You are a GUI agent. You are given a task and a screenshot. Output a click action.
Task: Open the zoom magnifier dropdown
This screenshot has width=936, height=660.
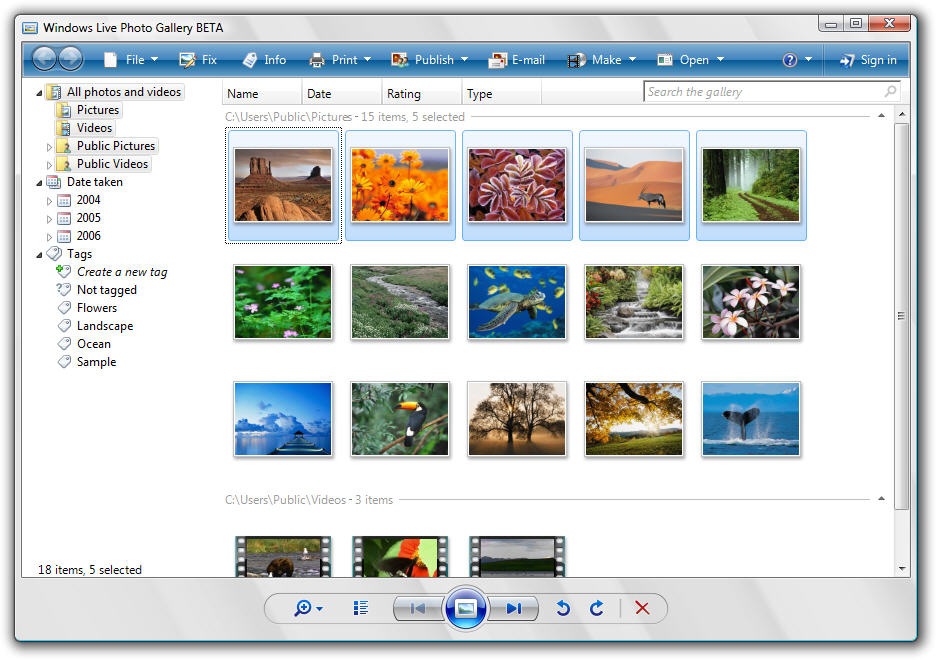[x=307, y=608]
